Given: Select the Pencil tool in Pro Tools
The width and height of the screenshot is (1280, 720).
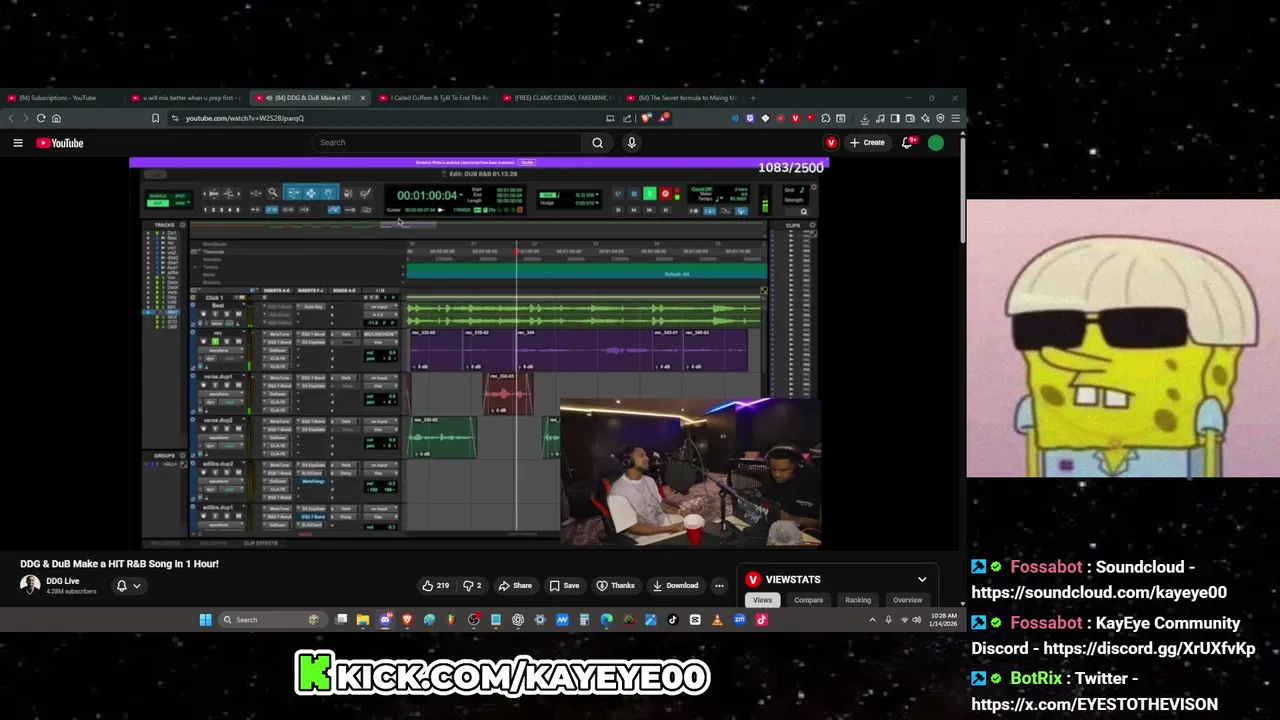Looking at the screenshot, I should [366, 192].
